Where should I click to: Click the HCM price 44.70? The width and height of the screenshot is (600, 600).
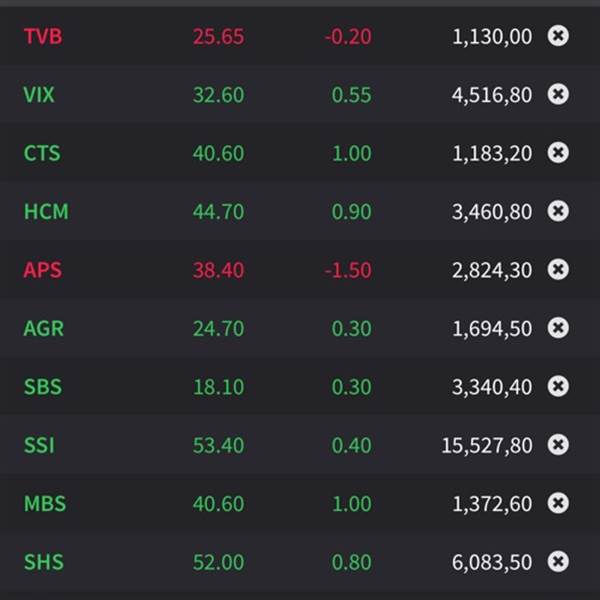tap(218, 212)
